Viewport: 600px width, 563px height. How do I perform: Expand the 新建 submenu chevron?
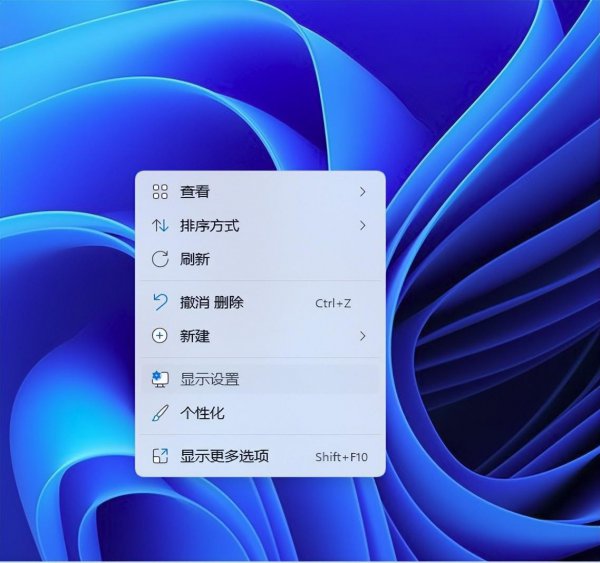click(x=362, y=336)
